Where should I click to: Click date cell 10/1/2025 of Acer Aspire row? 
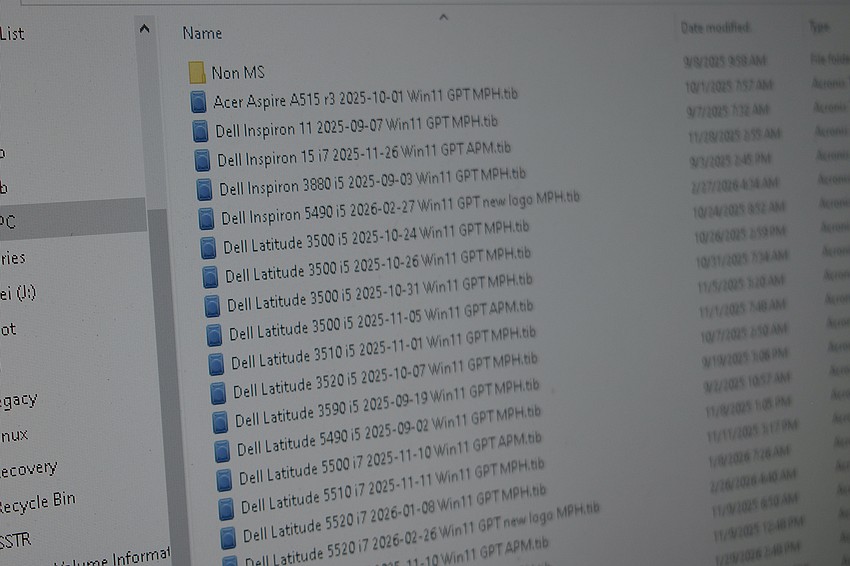729,86
